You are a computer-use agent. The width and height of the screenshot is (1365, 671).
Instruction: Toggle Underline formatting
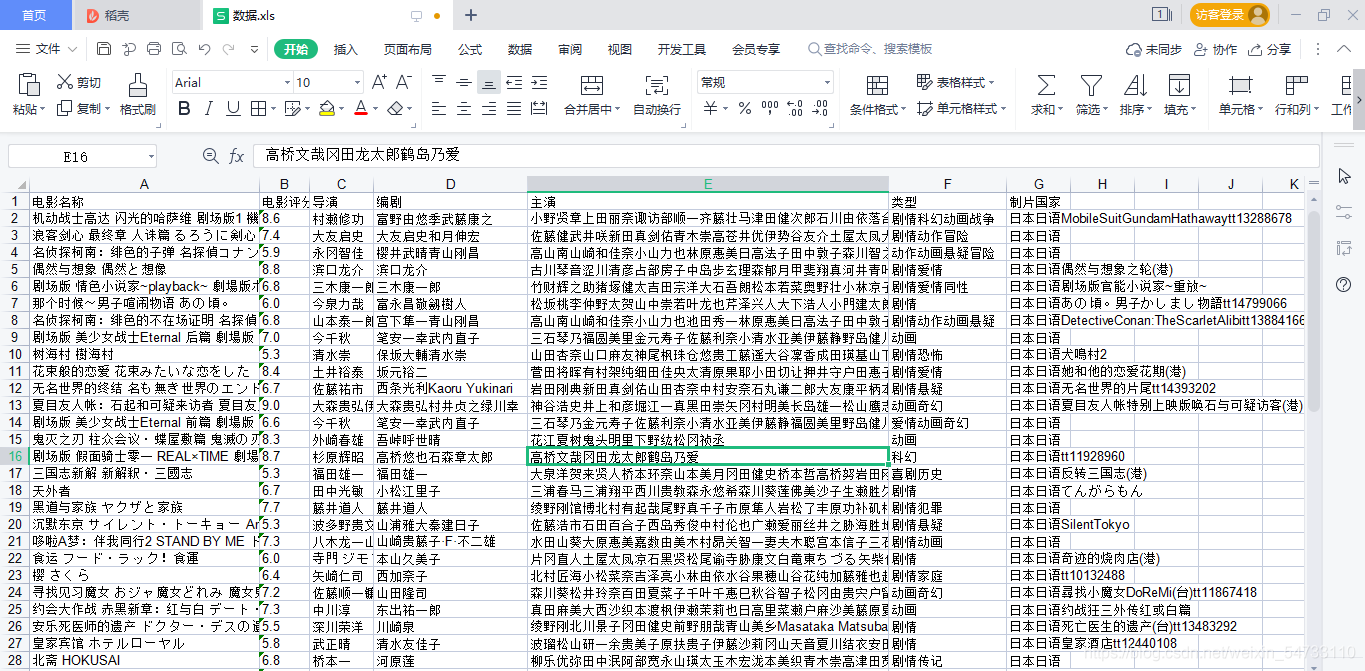point(234,109)
